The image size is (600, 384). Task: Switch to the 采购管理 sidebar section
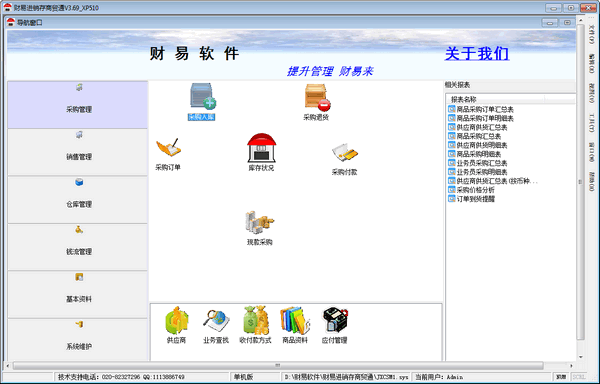[x=78, y=104]
